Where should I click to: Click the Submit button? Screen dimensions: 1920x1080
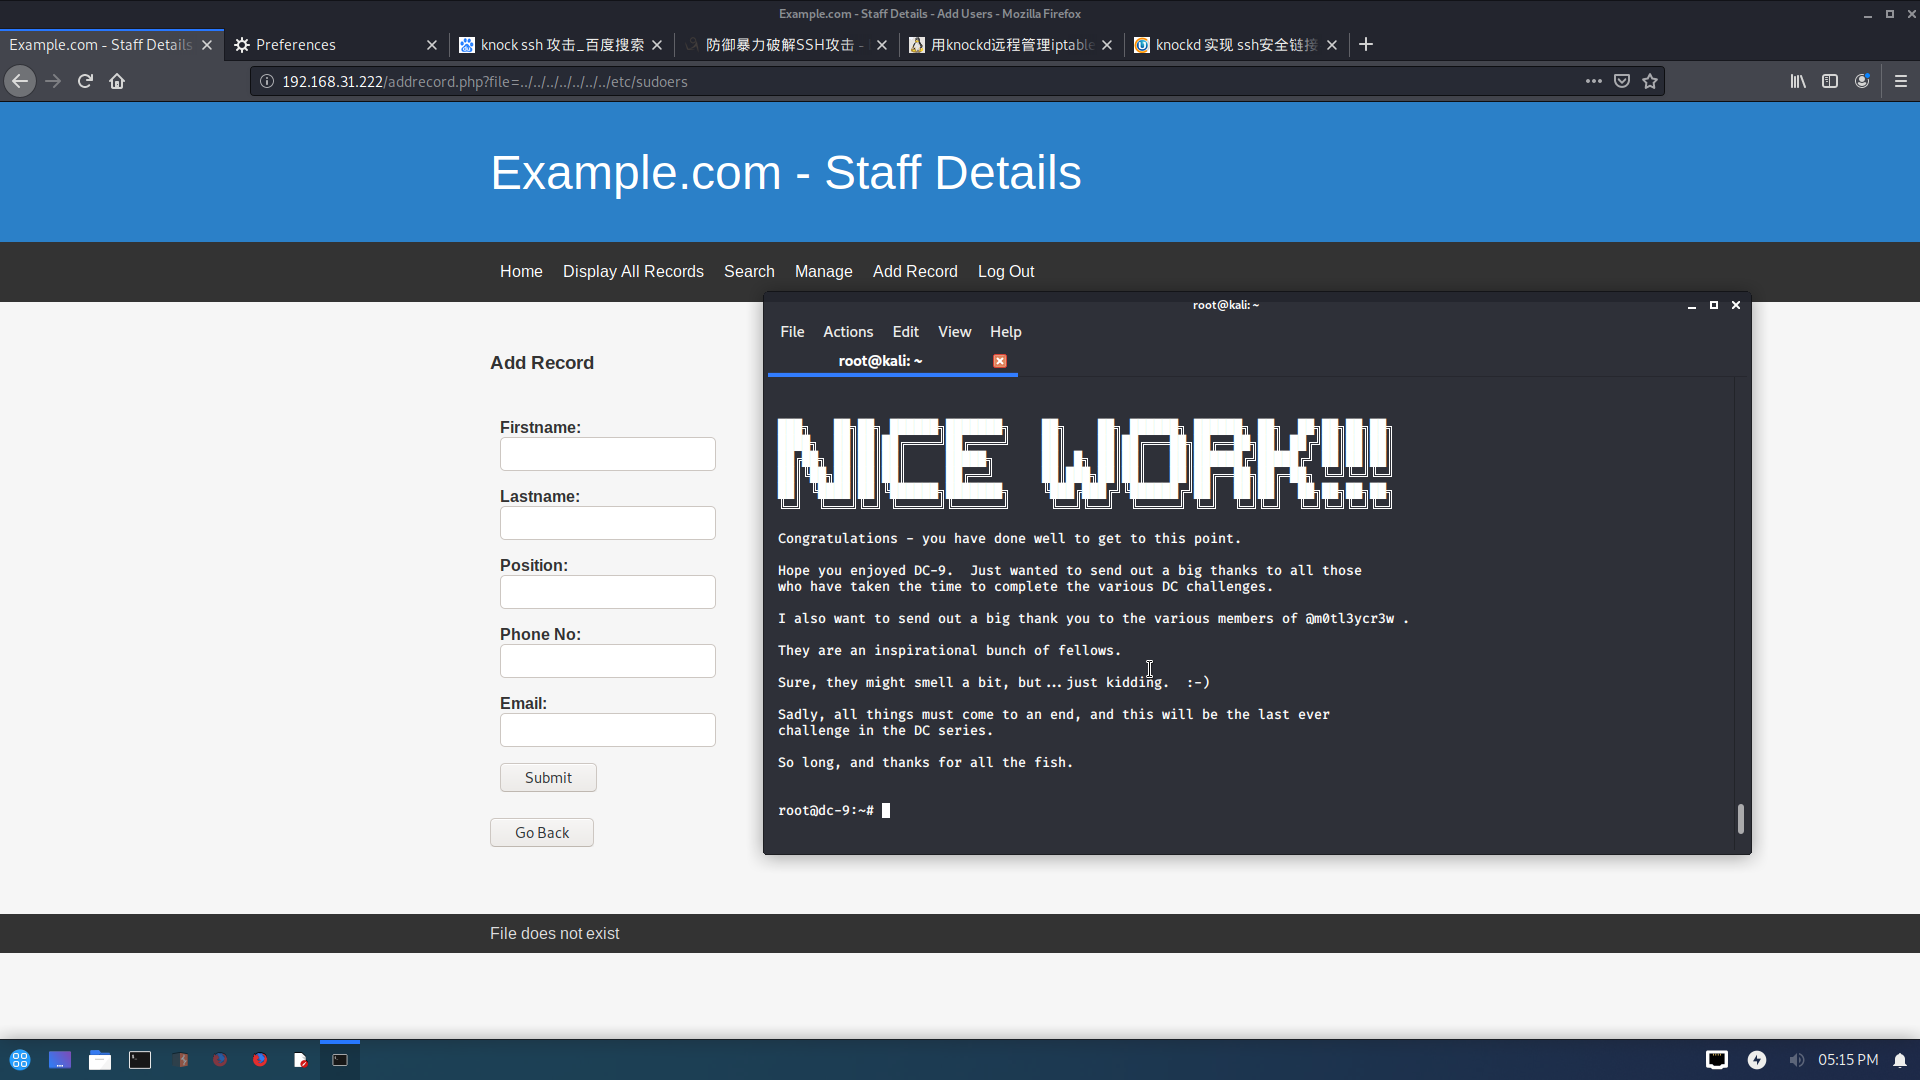click(548, 778)
